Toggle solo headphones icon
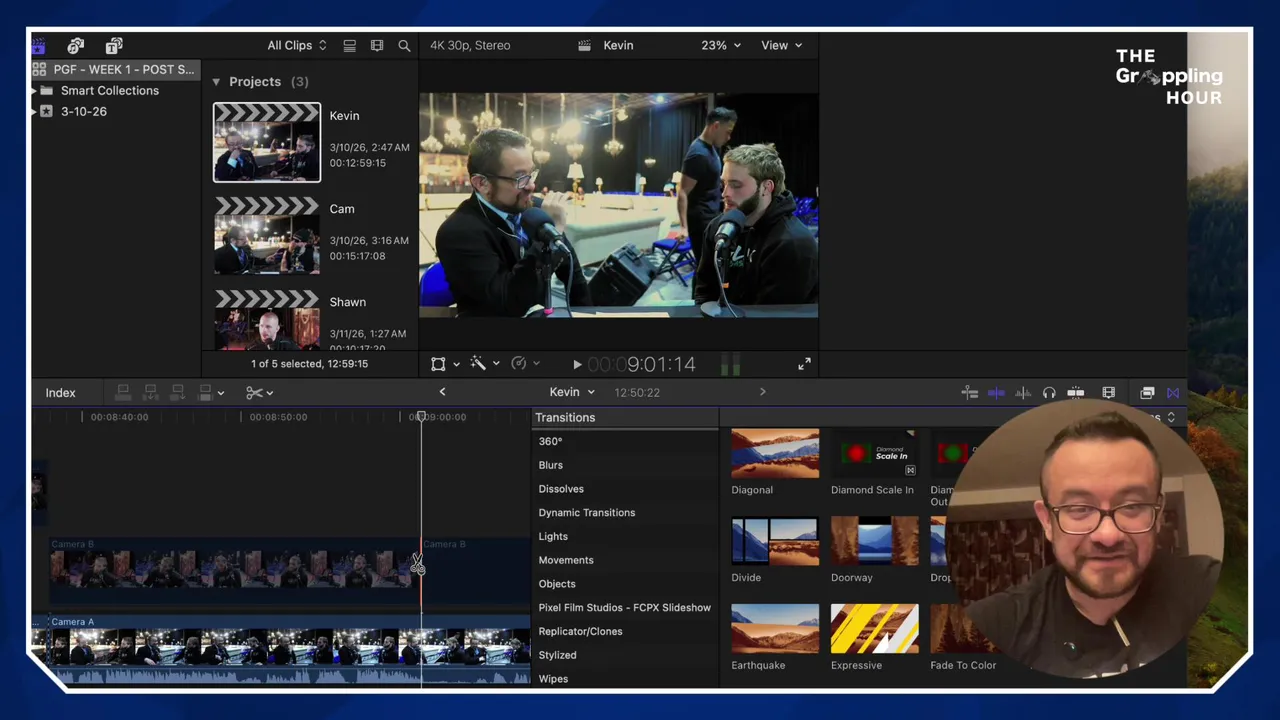The image size is (1280, 720). point(1049,392)
